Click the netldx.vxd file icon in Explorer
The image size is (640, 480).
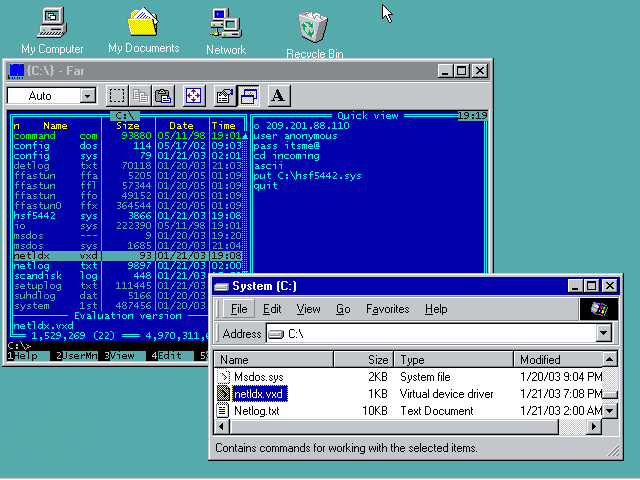[223, 393]
